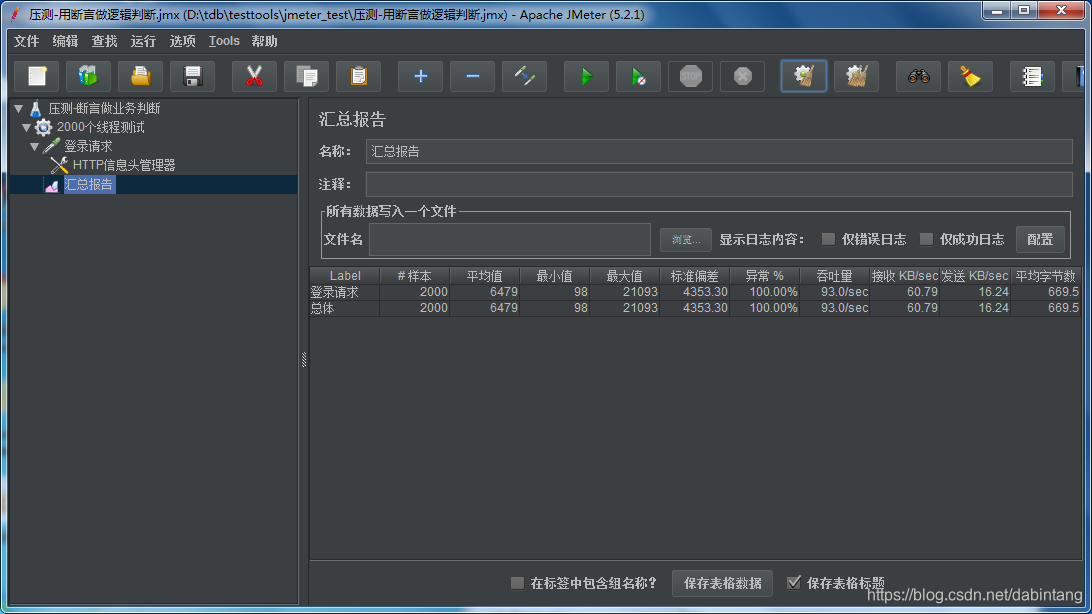
Task: Click the 文件名 input field
Action: tap(510, 239)
